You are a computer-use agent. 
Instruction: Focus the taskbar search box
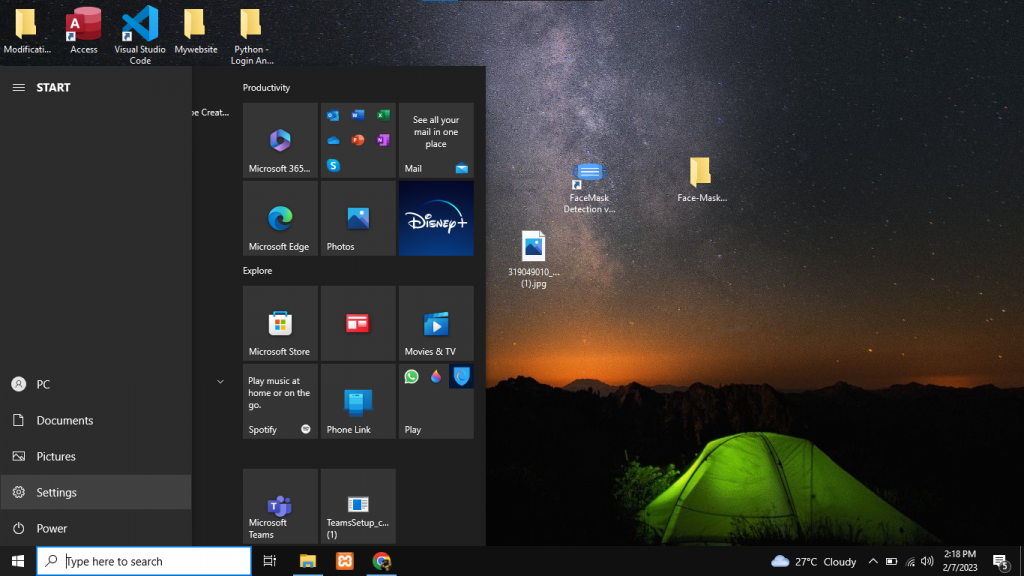[x=144, y=561]
